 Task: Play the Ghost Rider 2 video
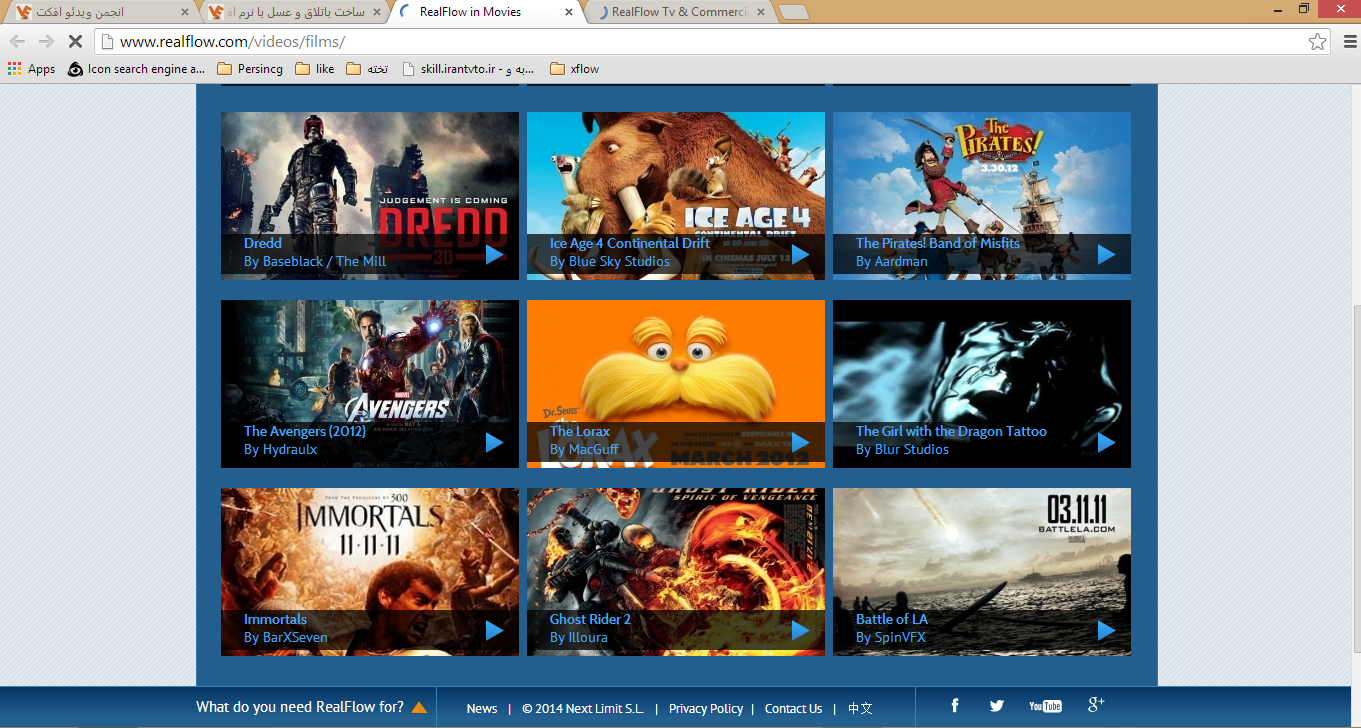800,630
